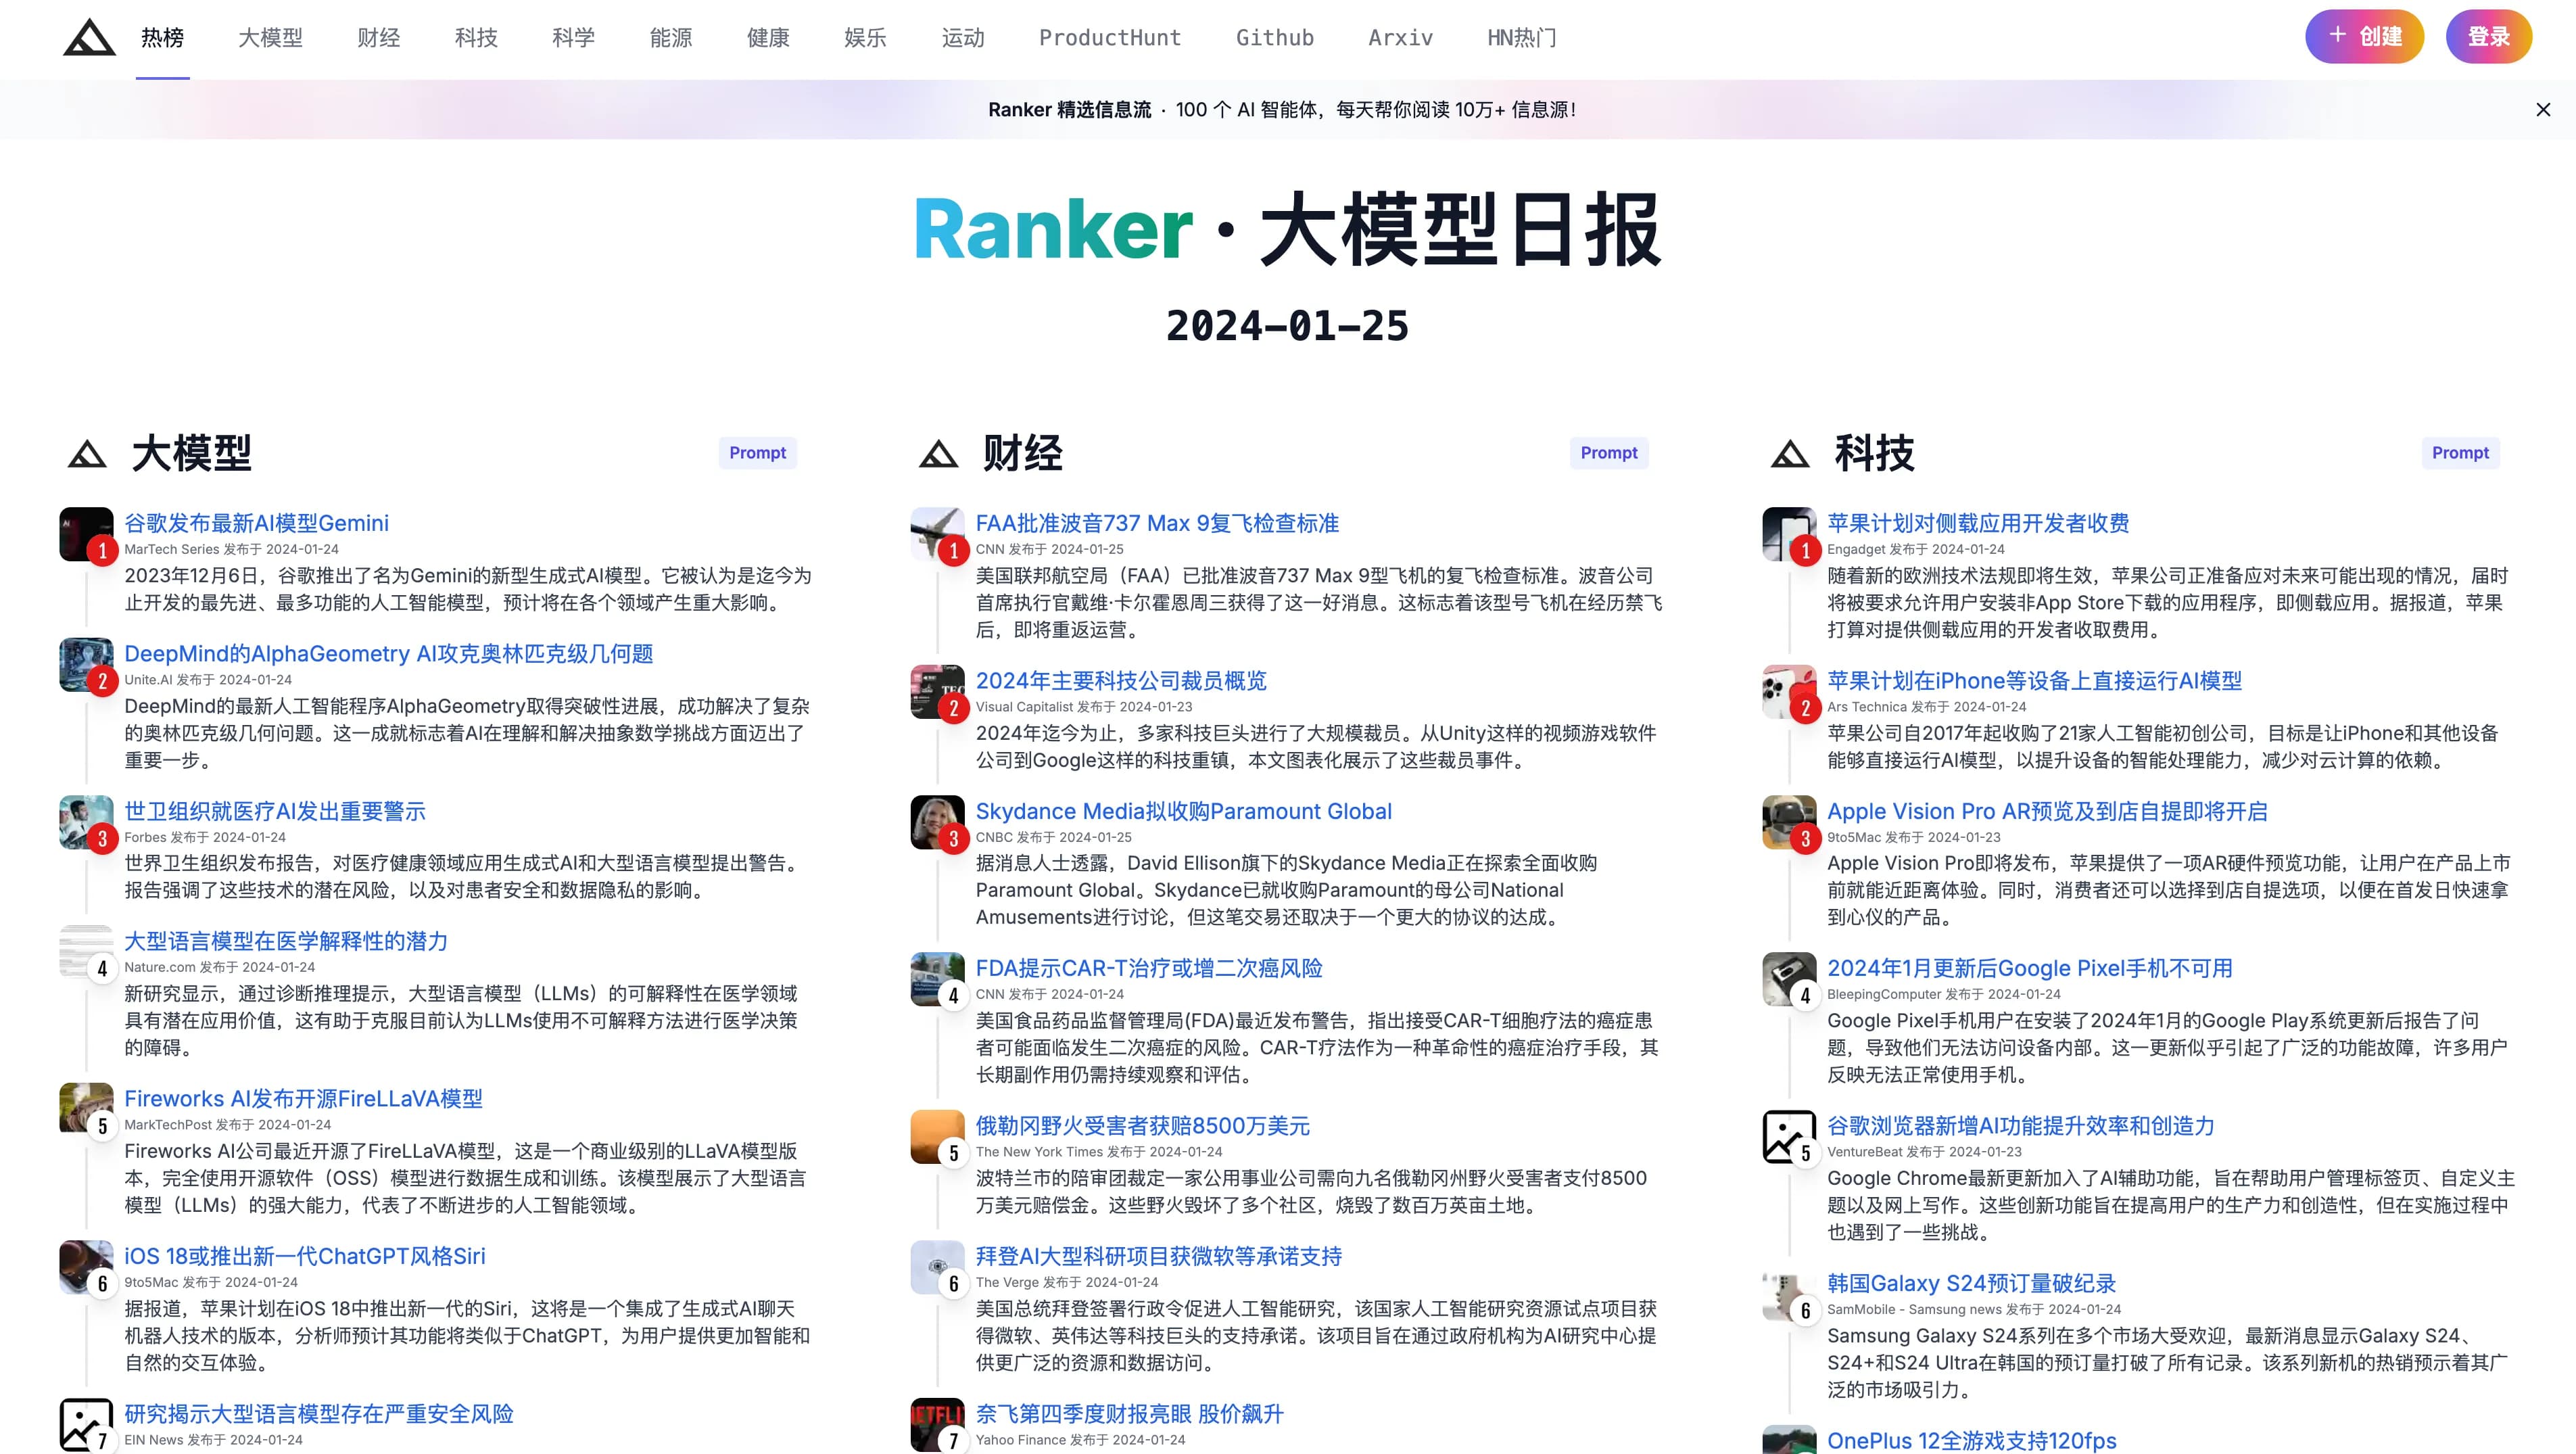
Task: Open link 奈飞第四季度财报亮眼 股价飙升
Action: point(1130,1414)
